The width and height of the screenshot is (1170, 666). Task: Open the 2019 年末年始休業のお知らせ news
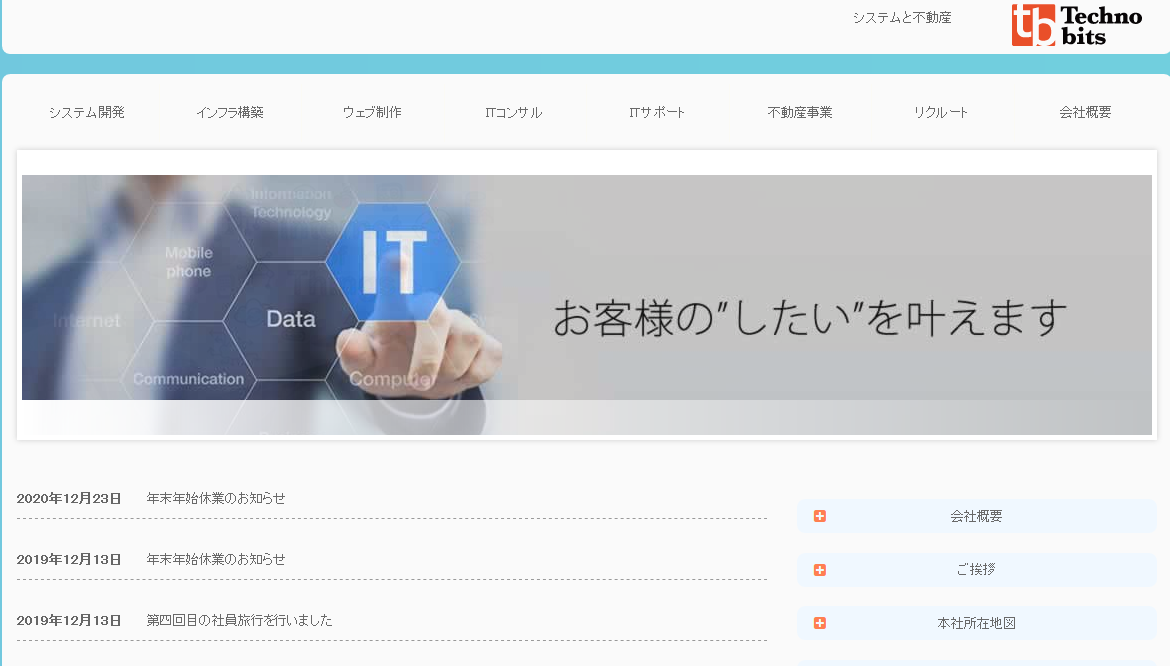click(x=216, y=559)
